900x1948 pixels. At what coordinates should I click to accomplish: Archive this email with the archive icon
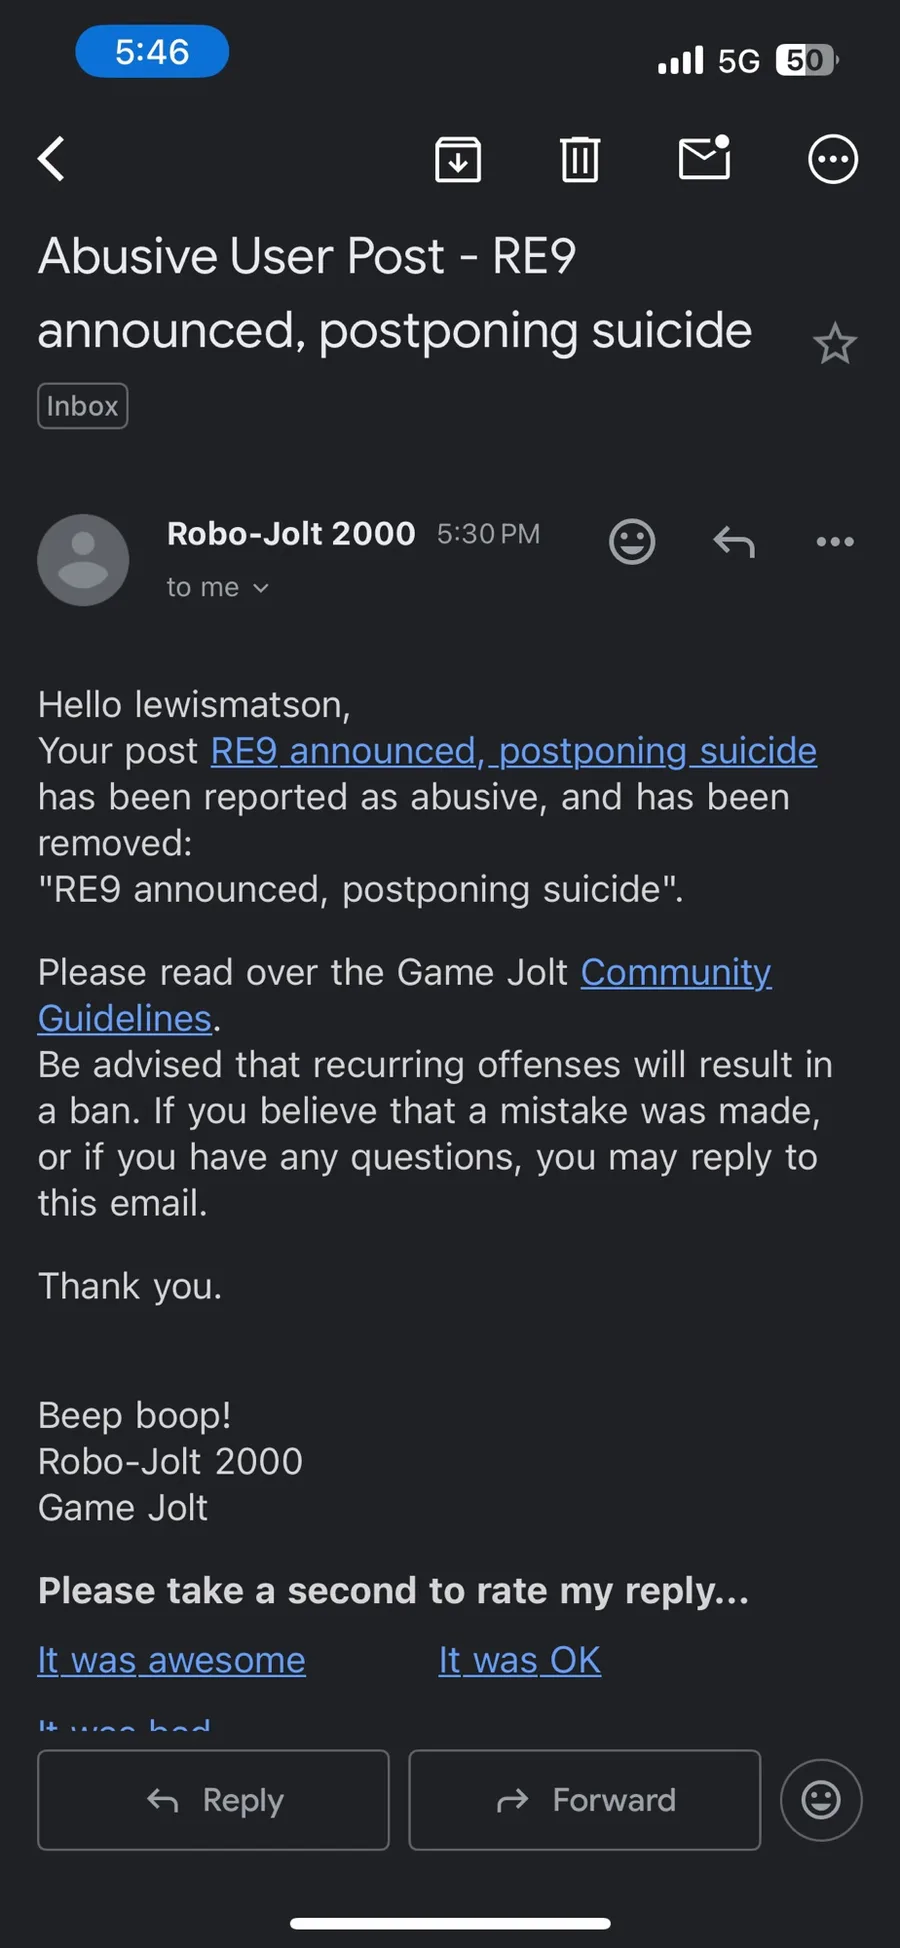(458, 159)
